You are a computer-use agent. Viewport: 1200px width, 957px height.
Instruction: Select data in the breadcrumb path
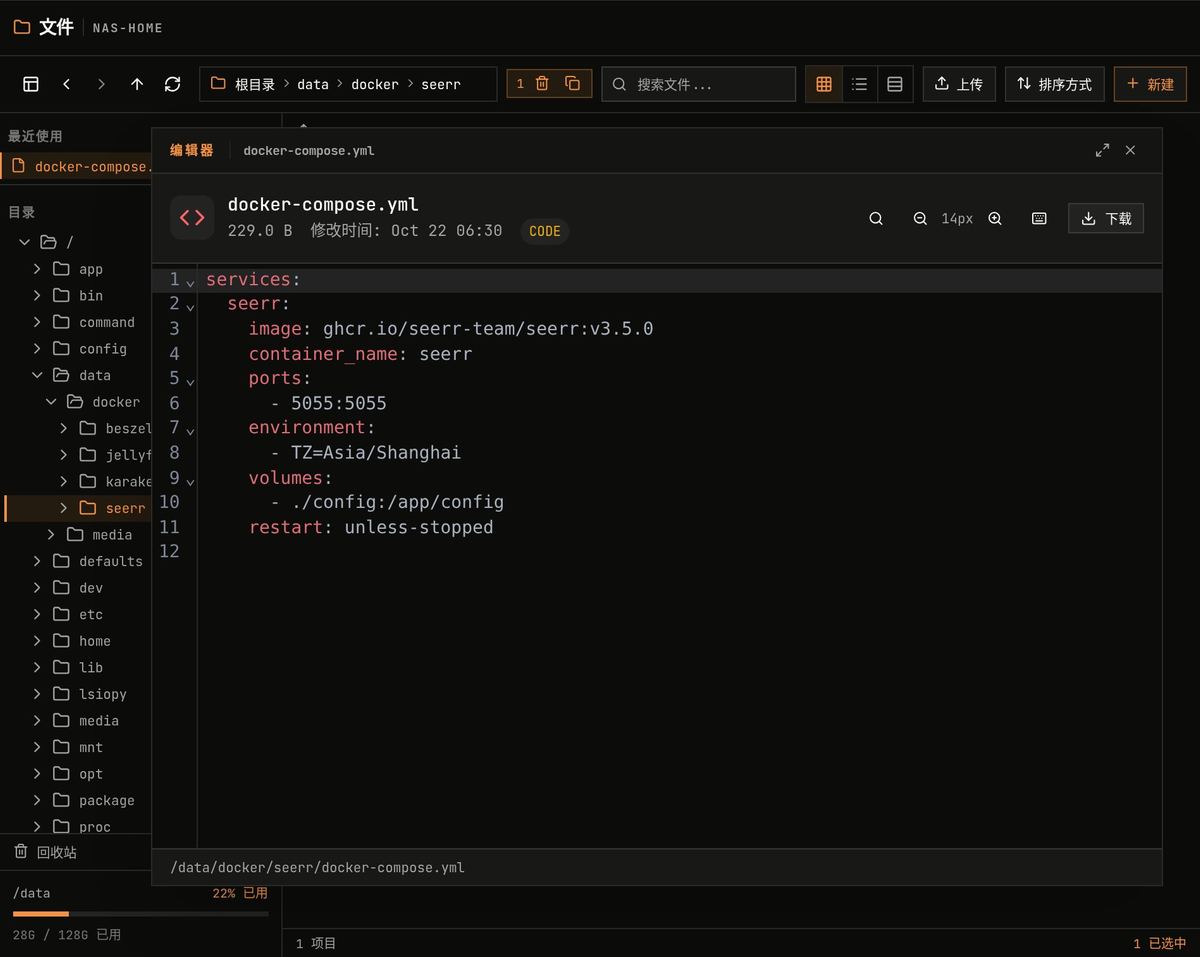point(313,84)
